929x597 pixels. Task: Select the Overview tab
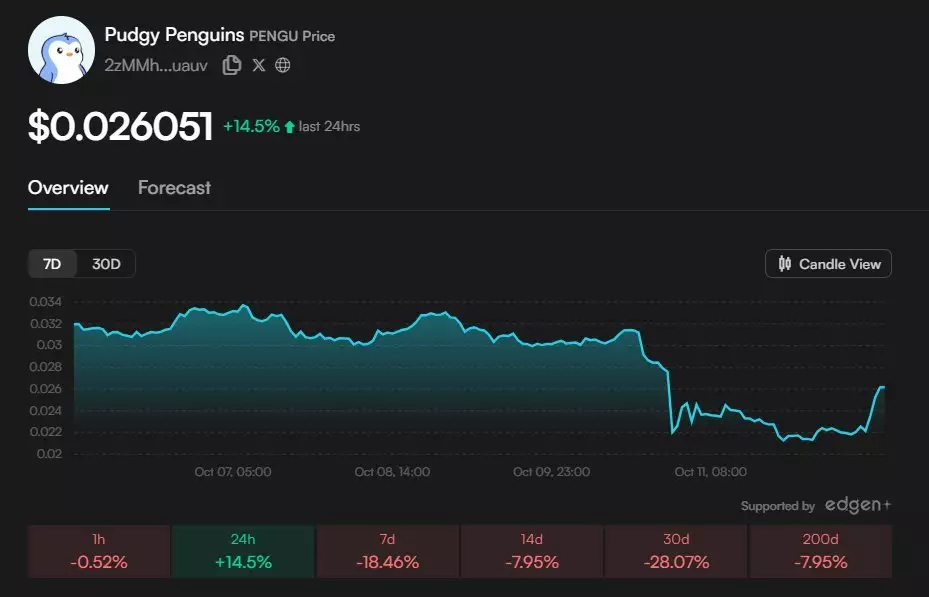click(x=68, y=188)
